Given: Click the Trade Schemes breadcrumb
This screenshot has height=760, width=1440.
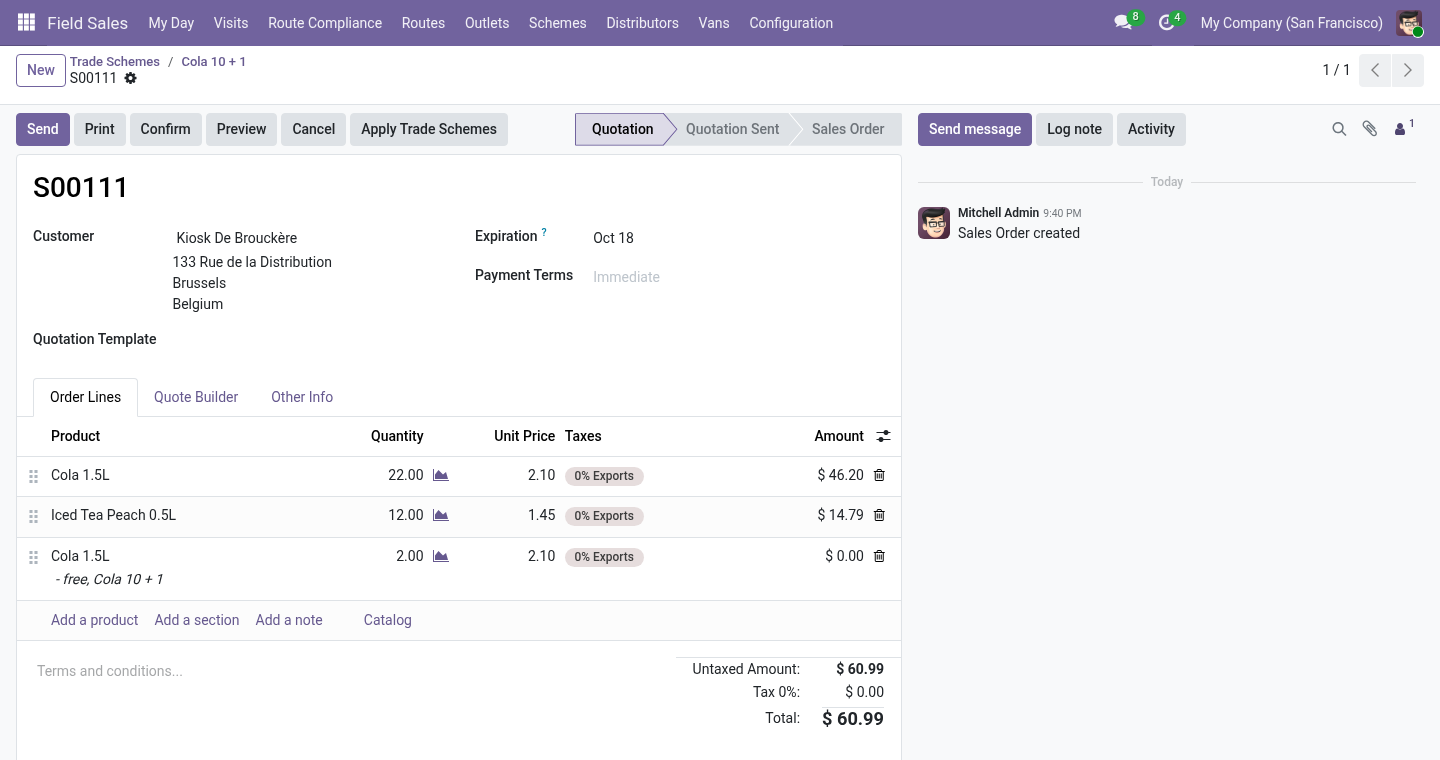Looking at the screenshot, I should pyautogui.click(x=115, y=61).
